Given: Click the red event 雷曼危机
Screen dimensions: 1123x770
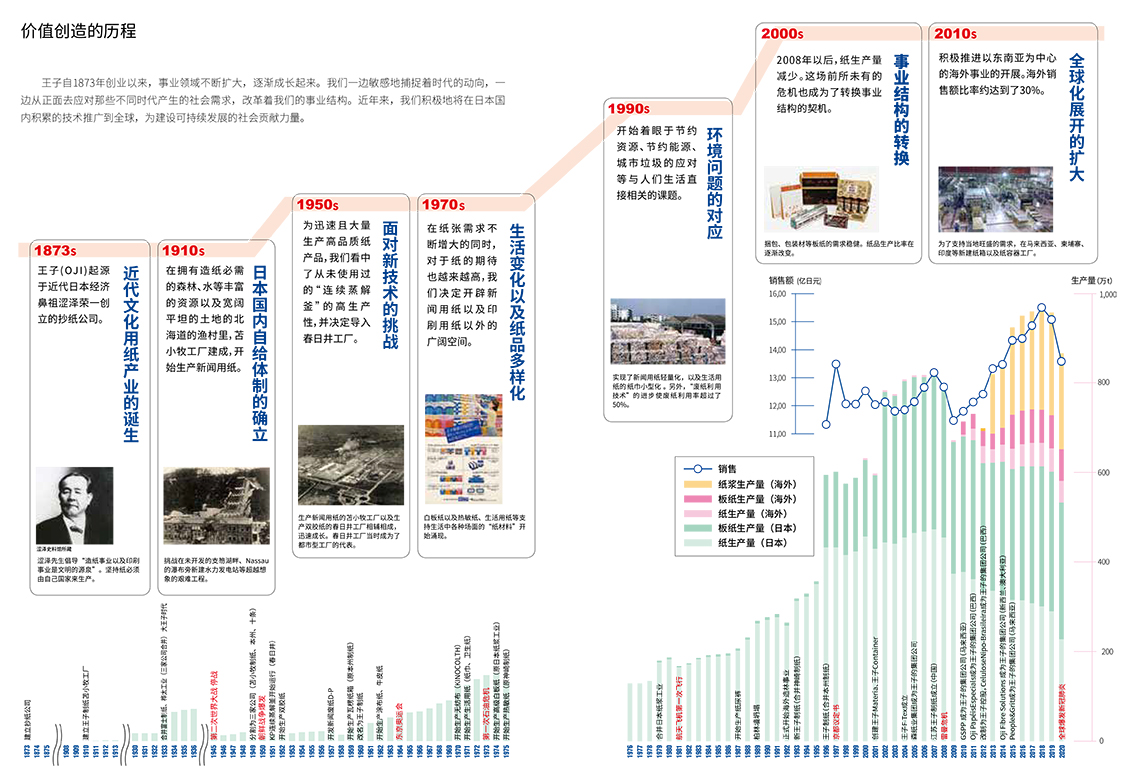Looking at the screenshot, I should point(945,725).
